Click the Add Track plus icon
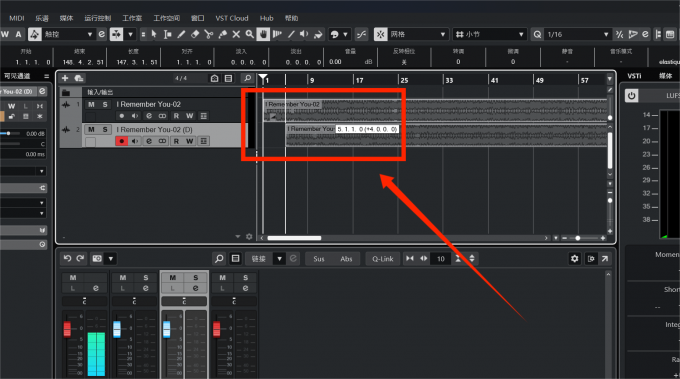This screenshot has width=680, height=379. 65,78
